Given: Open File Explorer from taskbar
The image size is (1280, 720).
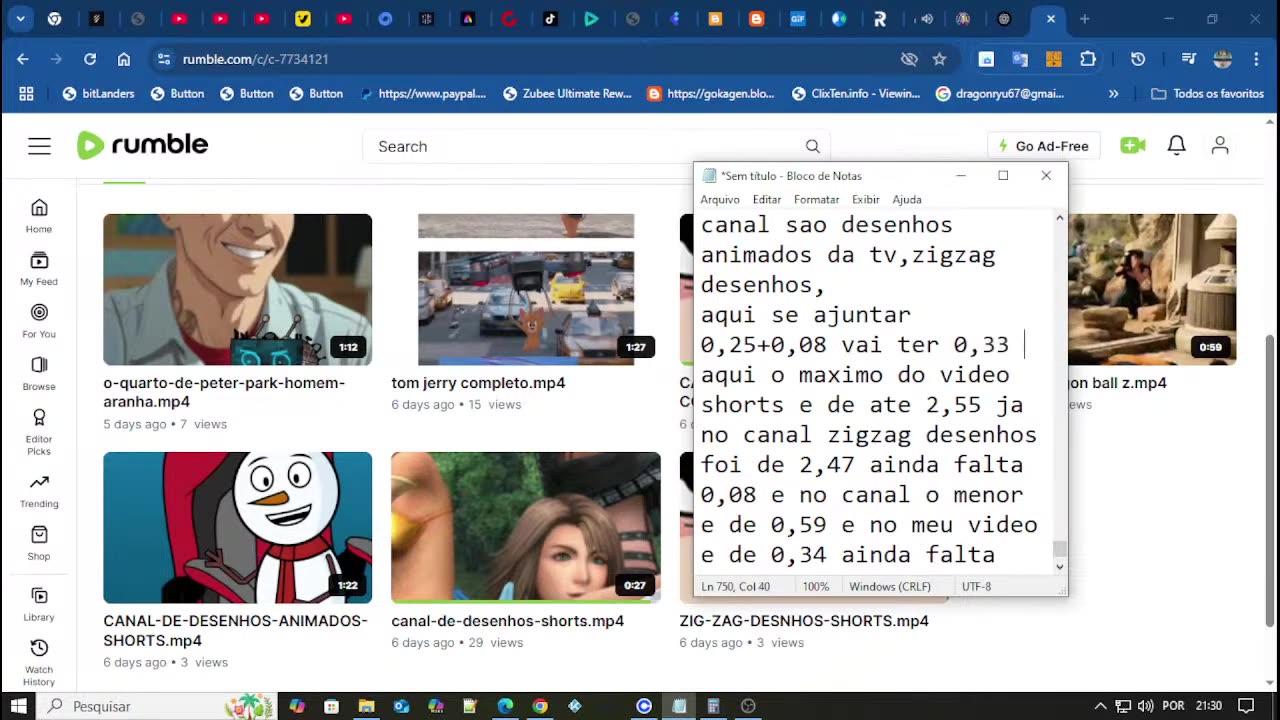Looking at the screenshot, I should 366,706.
